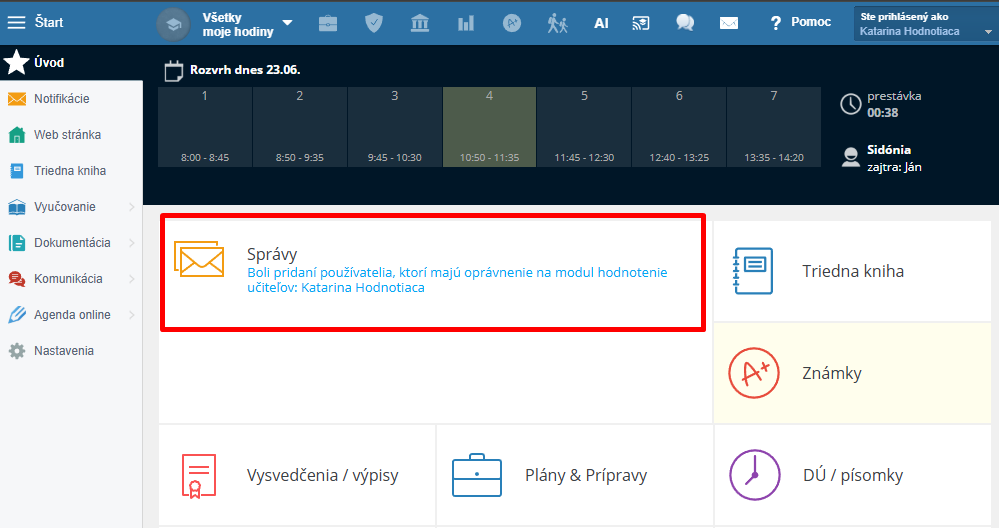Click the screen cast education icon
Viewport: 999px width, 528px height.
click(641, 24)
